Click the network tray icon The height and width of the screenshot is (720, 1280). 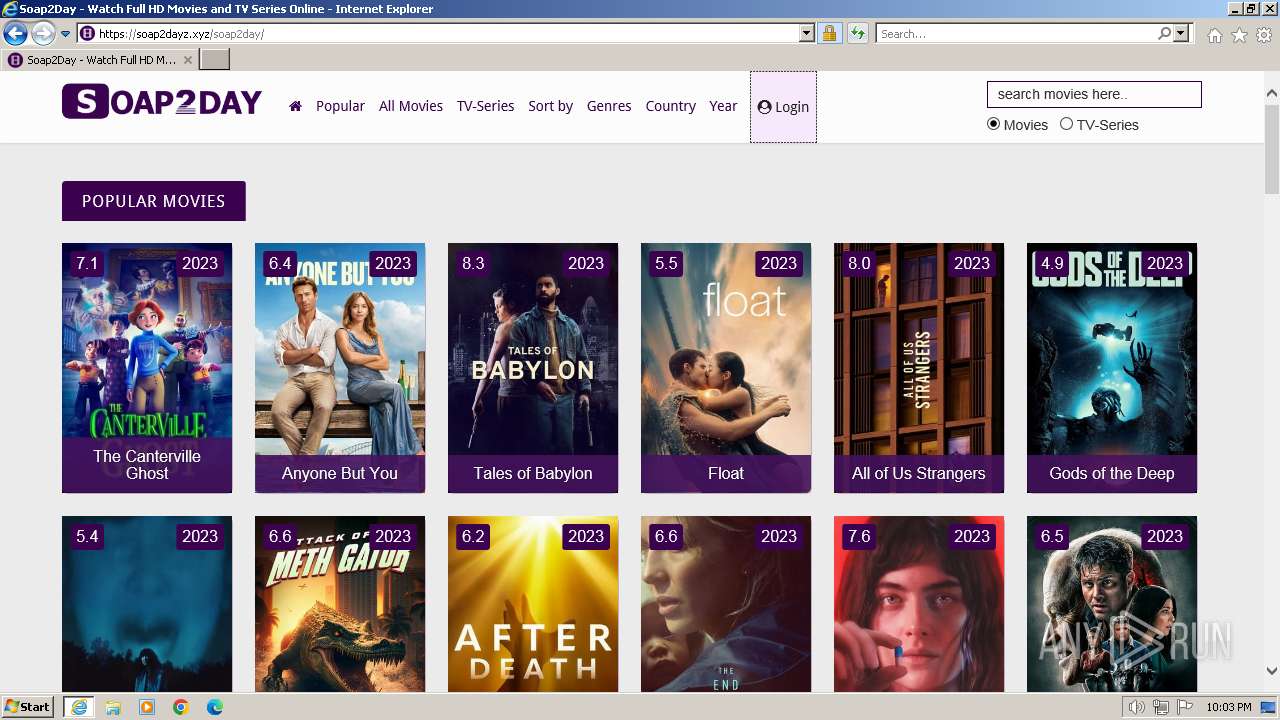[1160, 708]
